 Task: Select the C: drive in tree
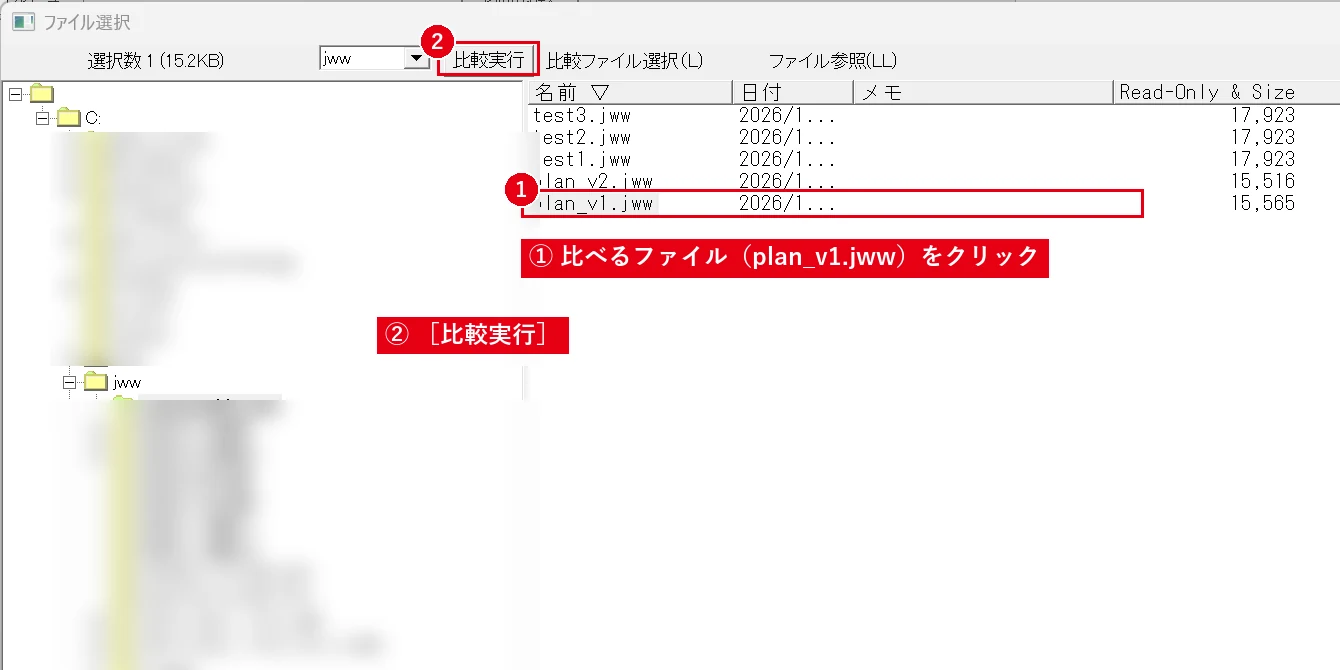93,118
